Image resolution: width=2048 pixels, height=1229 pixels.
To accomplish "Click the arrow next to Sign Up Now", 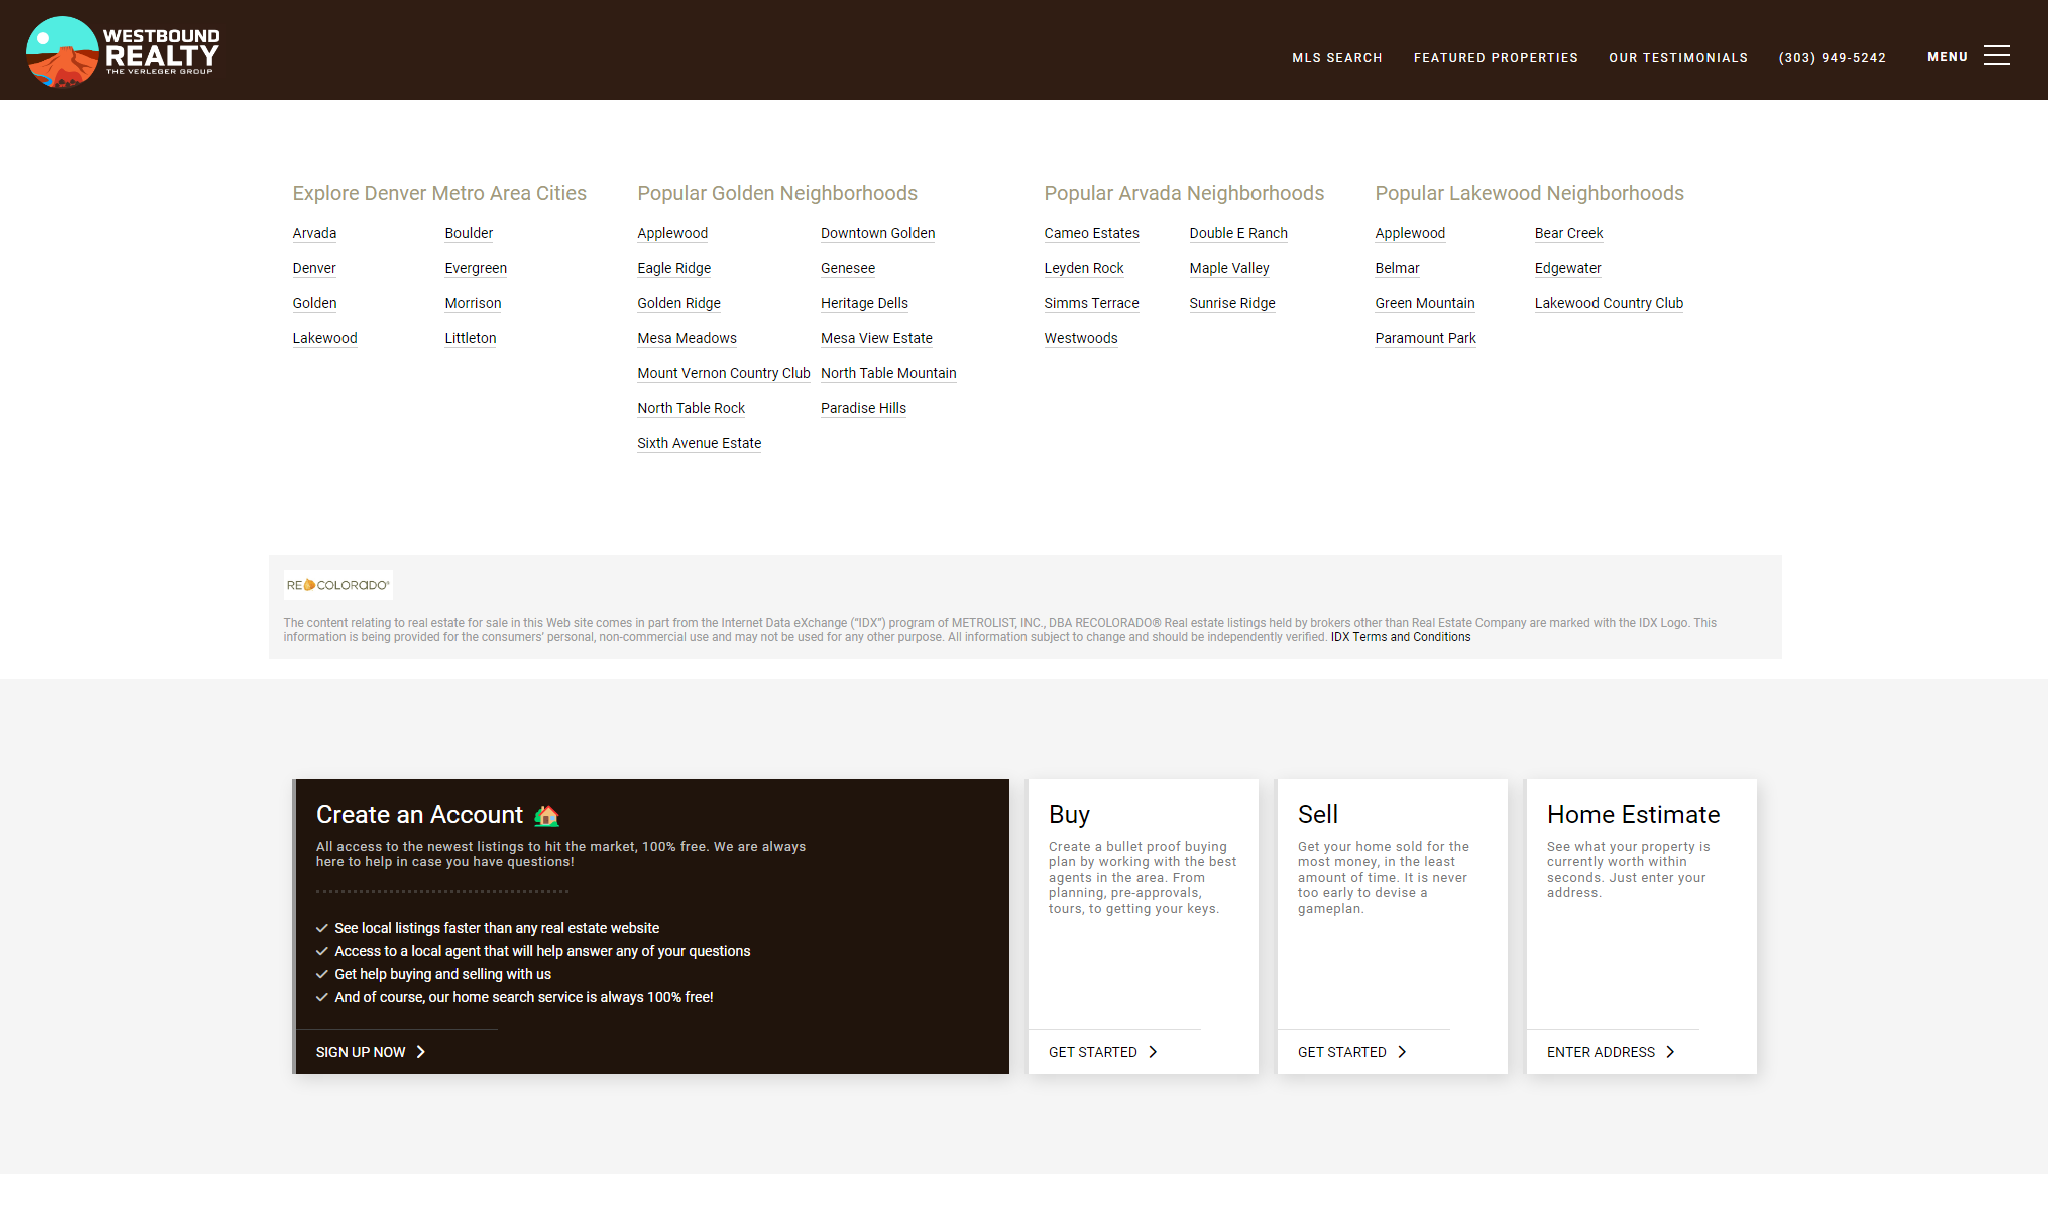I will [421, 1052].
